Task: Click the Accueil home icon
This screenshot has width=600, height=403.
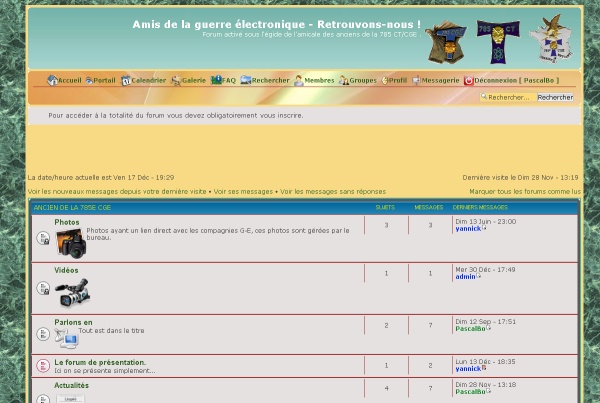Action: click(x=52, y=81)
